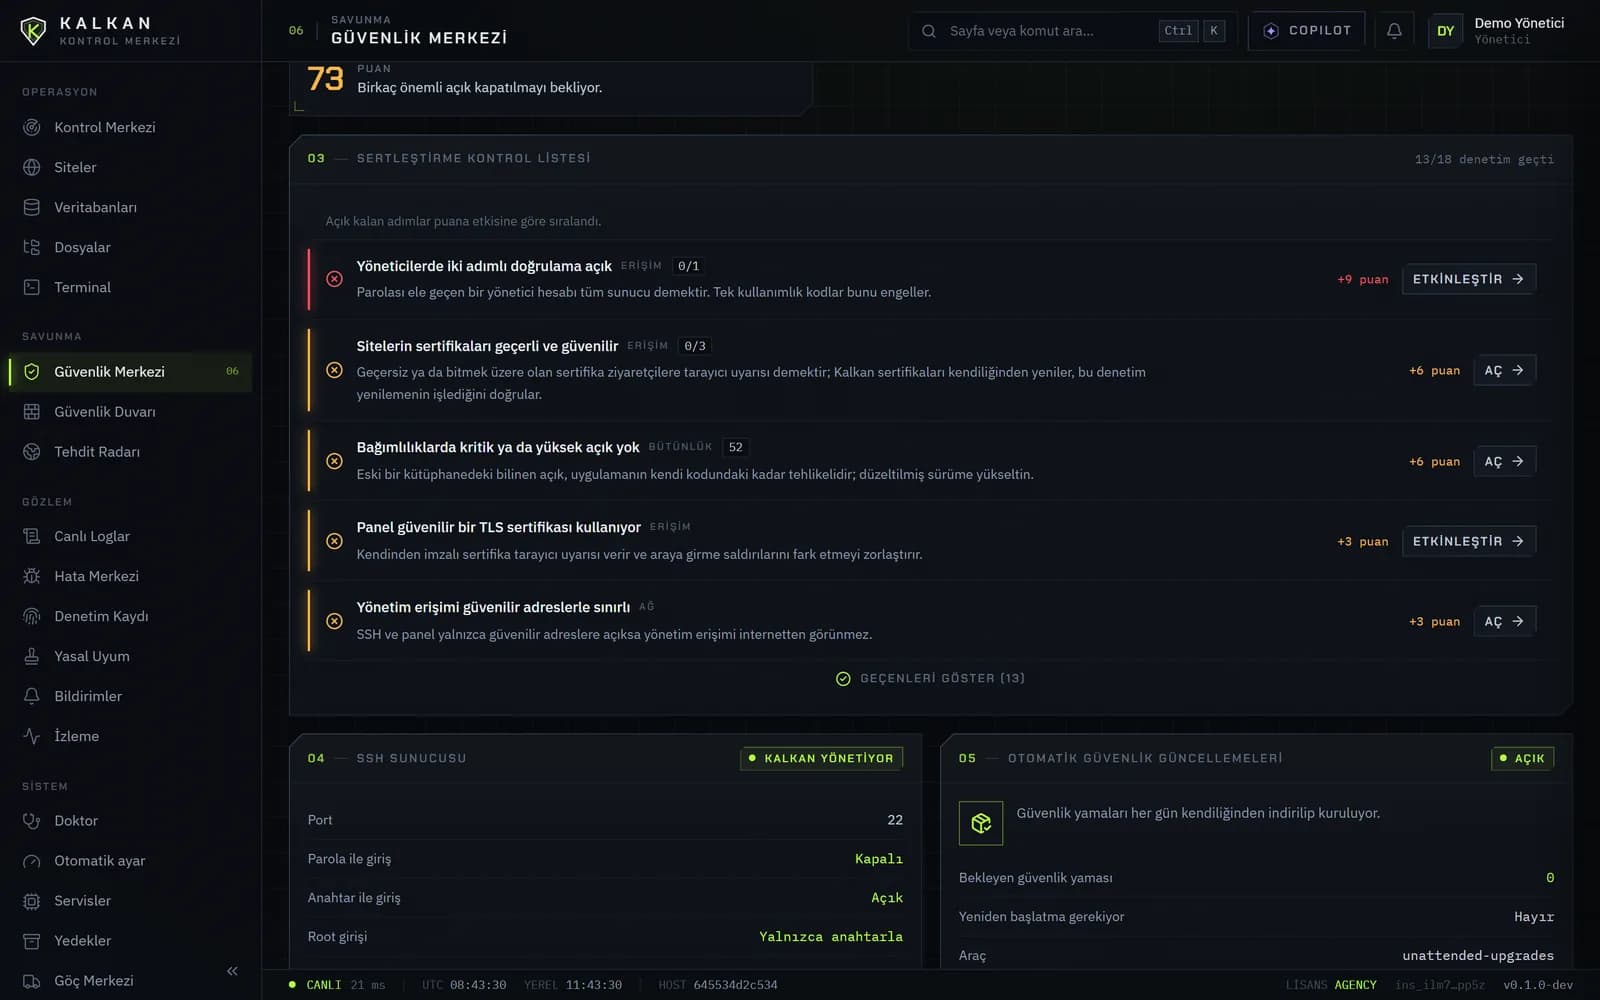
Task: Expand passed audits via Geçenleri Göster (13)
Action: (930, 678)
